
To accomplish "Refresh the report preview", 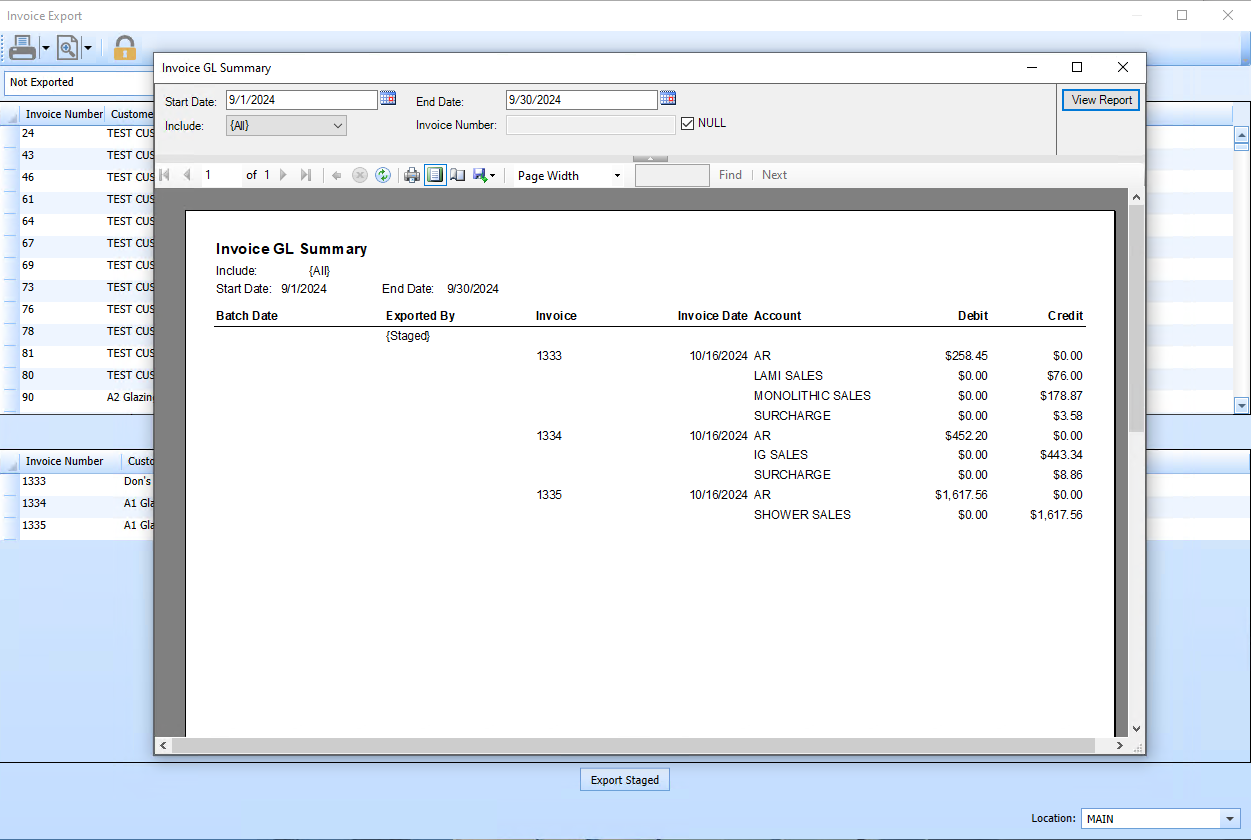I will tap(383, 175).
